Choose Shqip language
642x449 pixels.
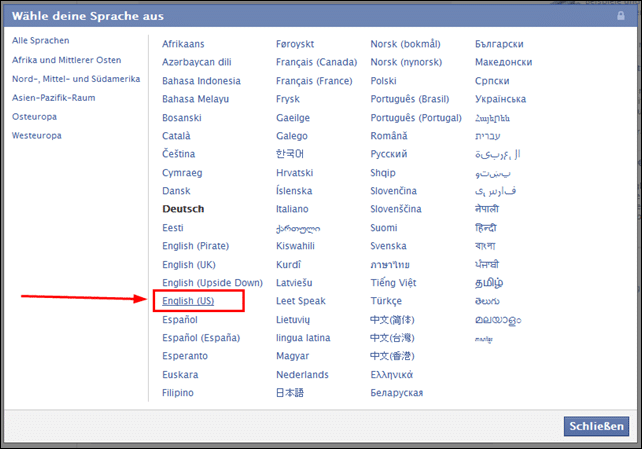click(383, 173)
